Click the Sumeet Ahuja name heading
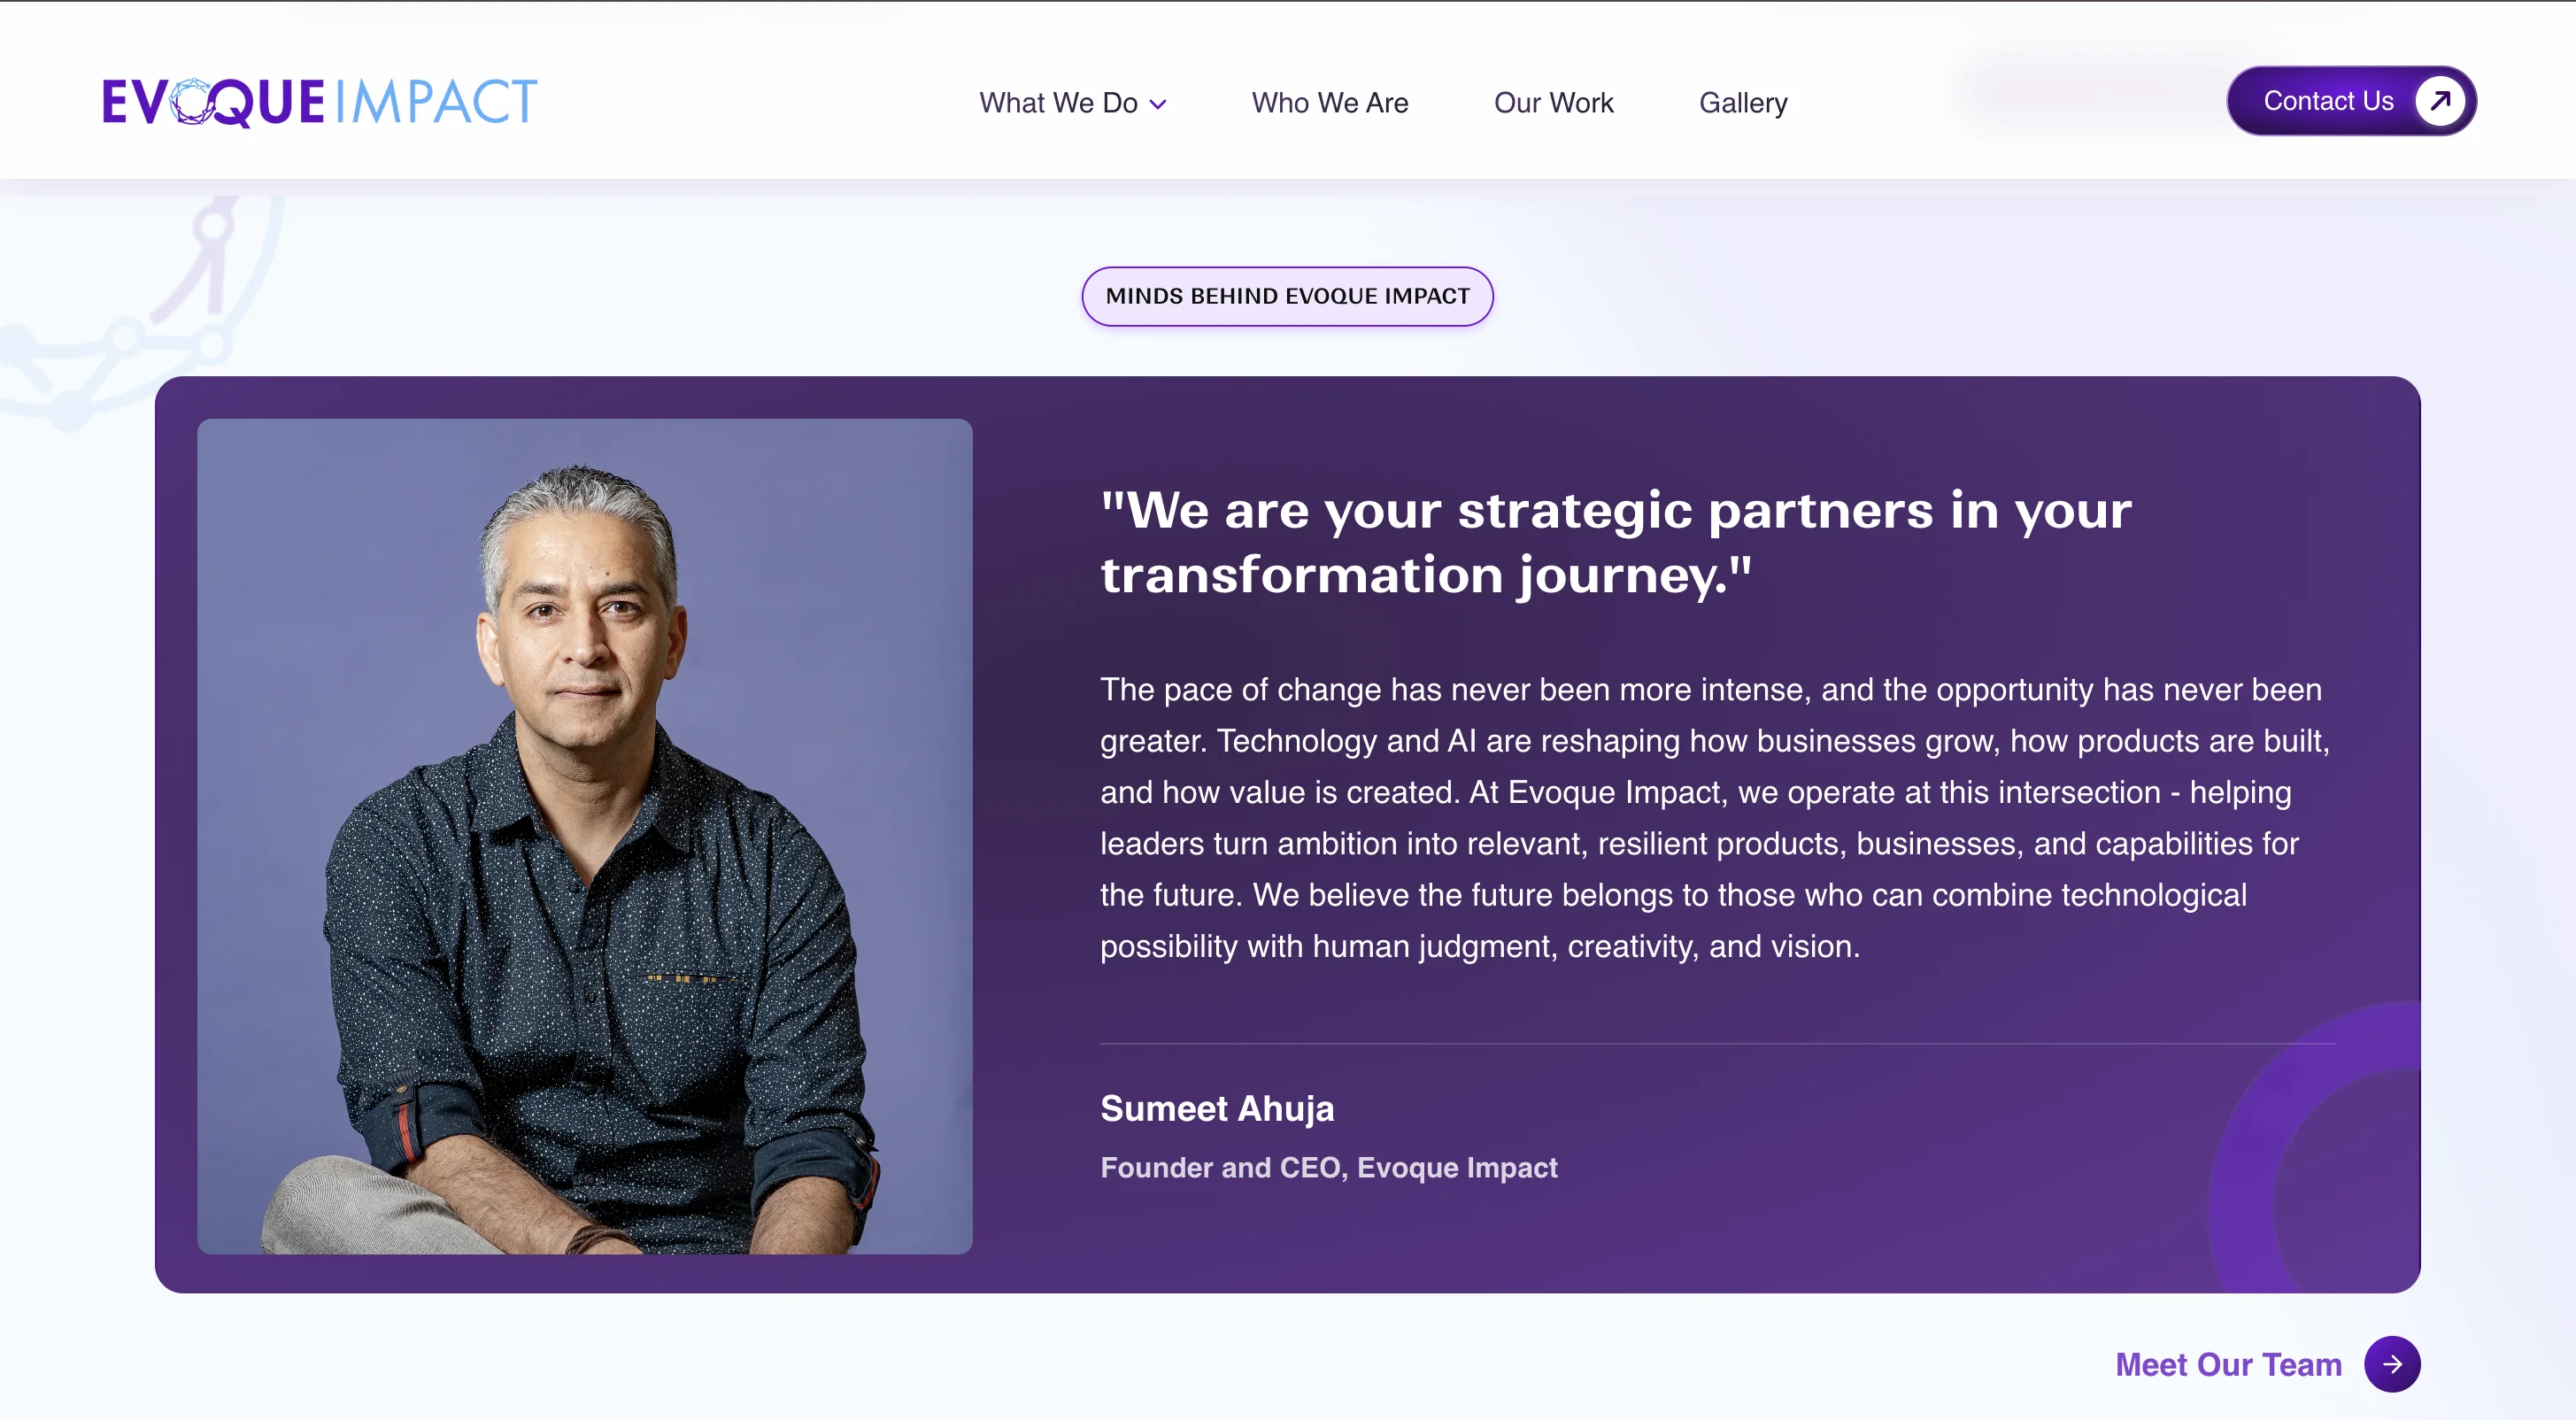 1217,1108
